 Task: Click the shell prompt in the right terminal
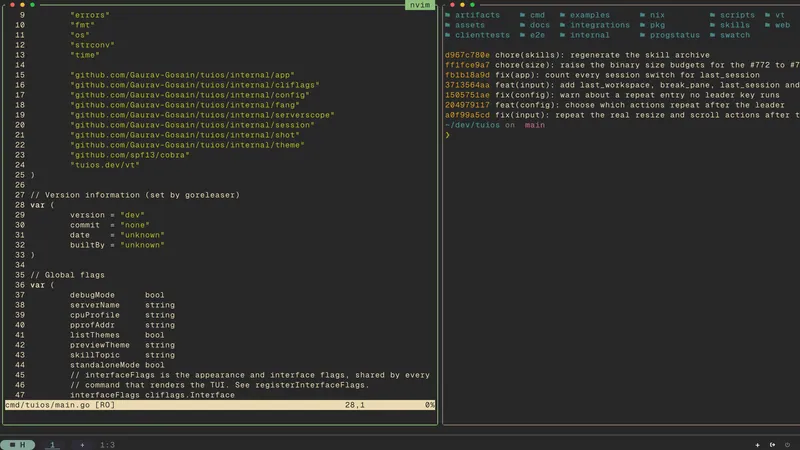[447, 135]
